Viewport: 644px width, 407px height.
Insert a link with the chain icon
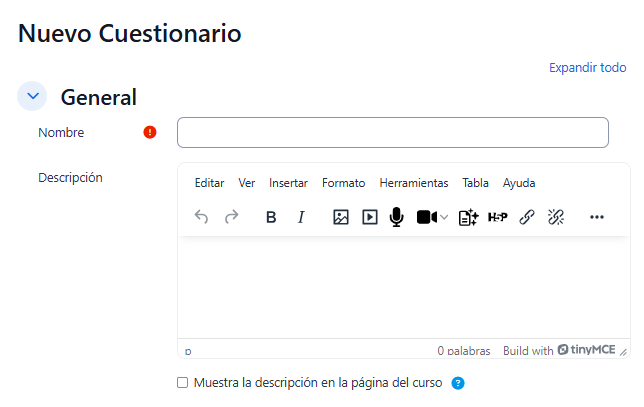(x=527, y=217)
